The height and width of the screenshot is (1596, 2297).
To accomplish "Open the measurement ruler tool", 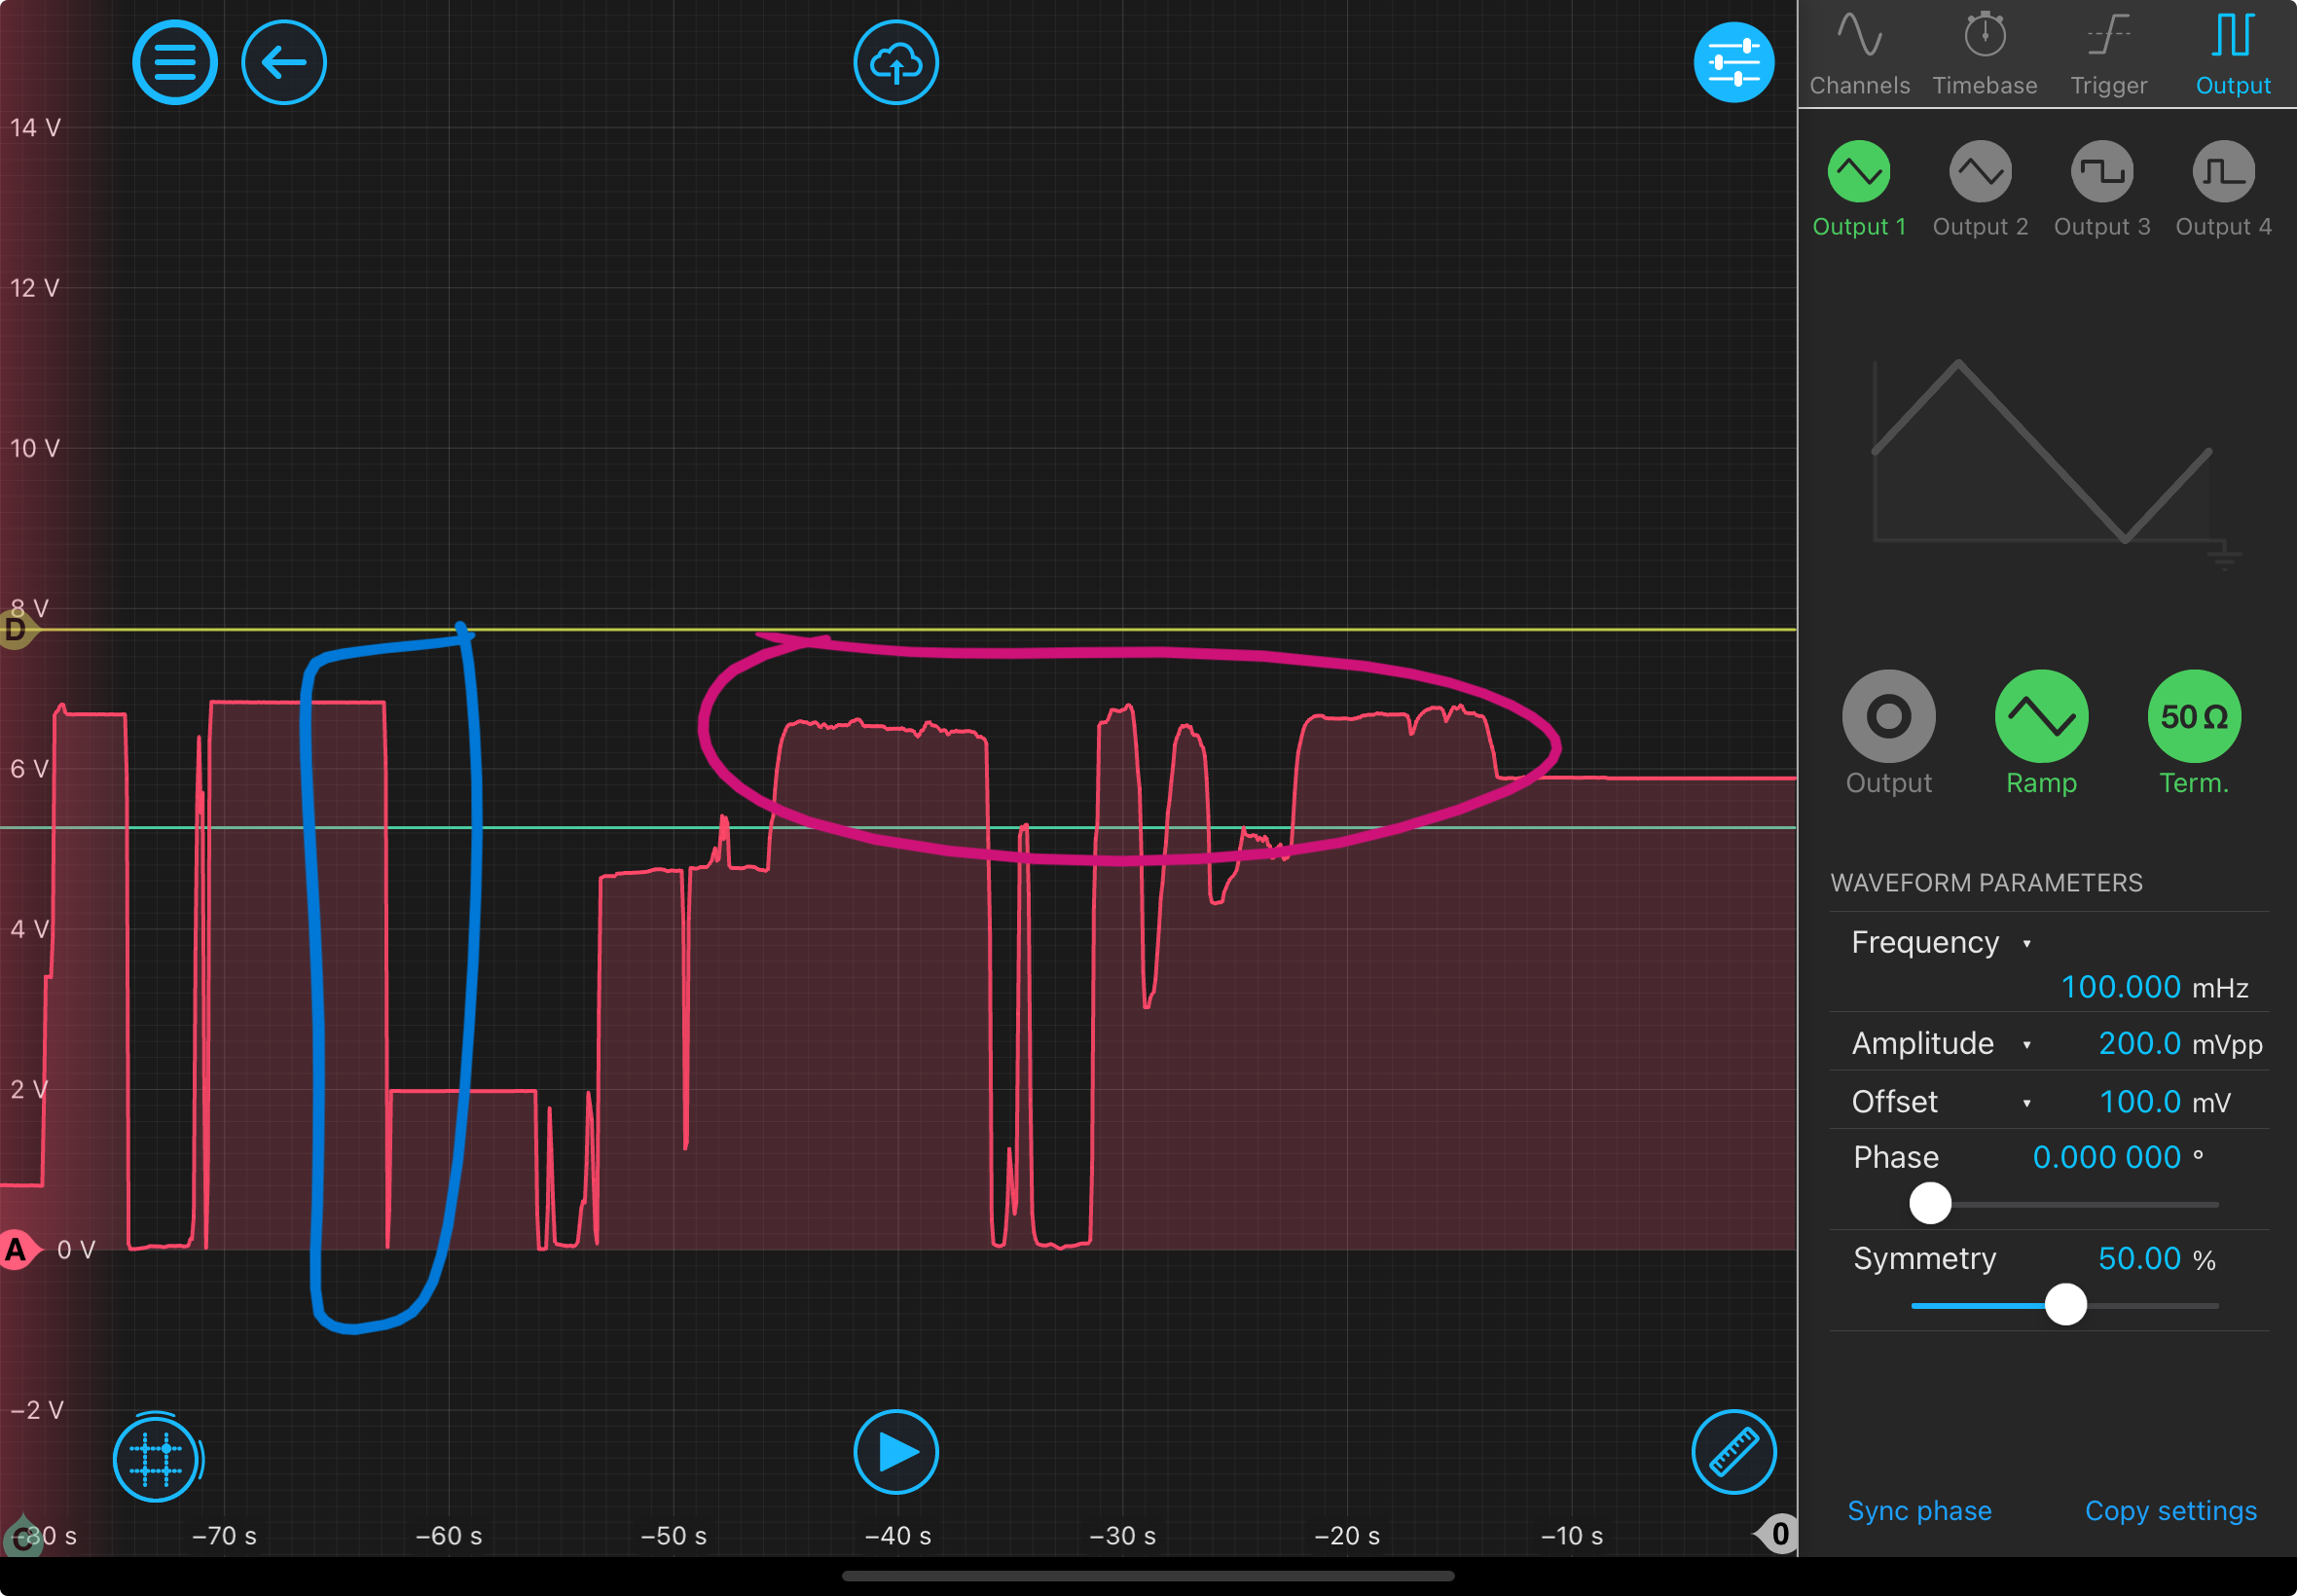I will coord(1734,1452).
